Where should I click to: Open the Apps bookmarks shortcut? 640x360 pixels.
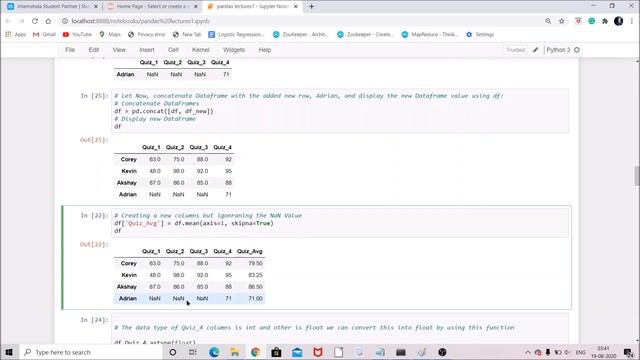pyautogui.click(x=16, y=35)
